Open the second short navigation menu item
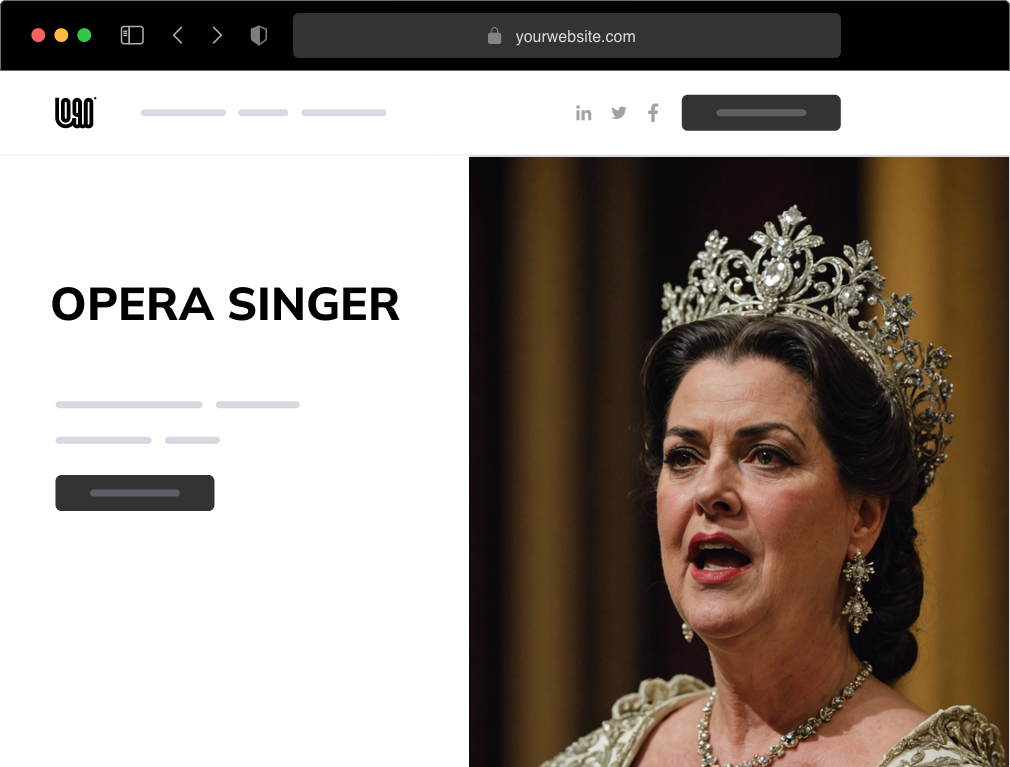 tap(263, 113)
